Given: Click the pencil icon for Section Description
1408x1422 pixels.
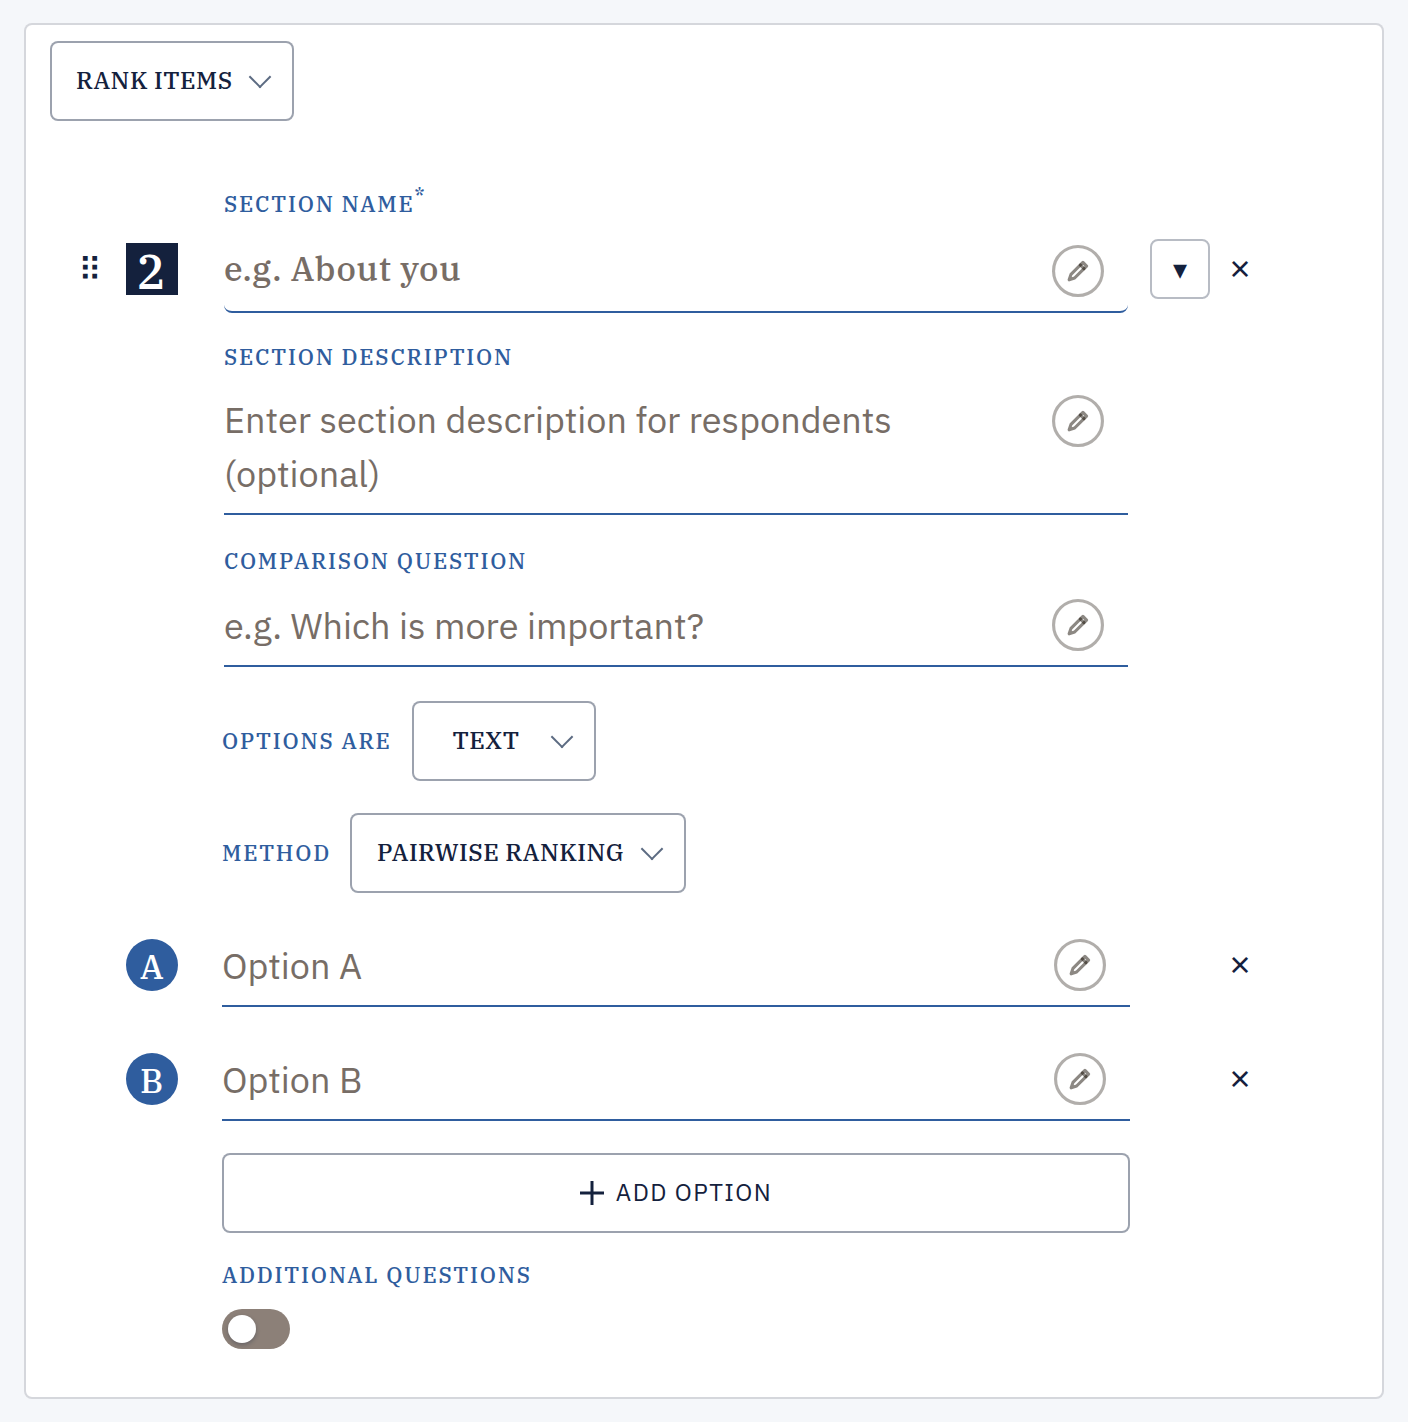Looking at the screenshot, I should 1077,421.
